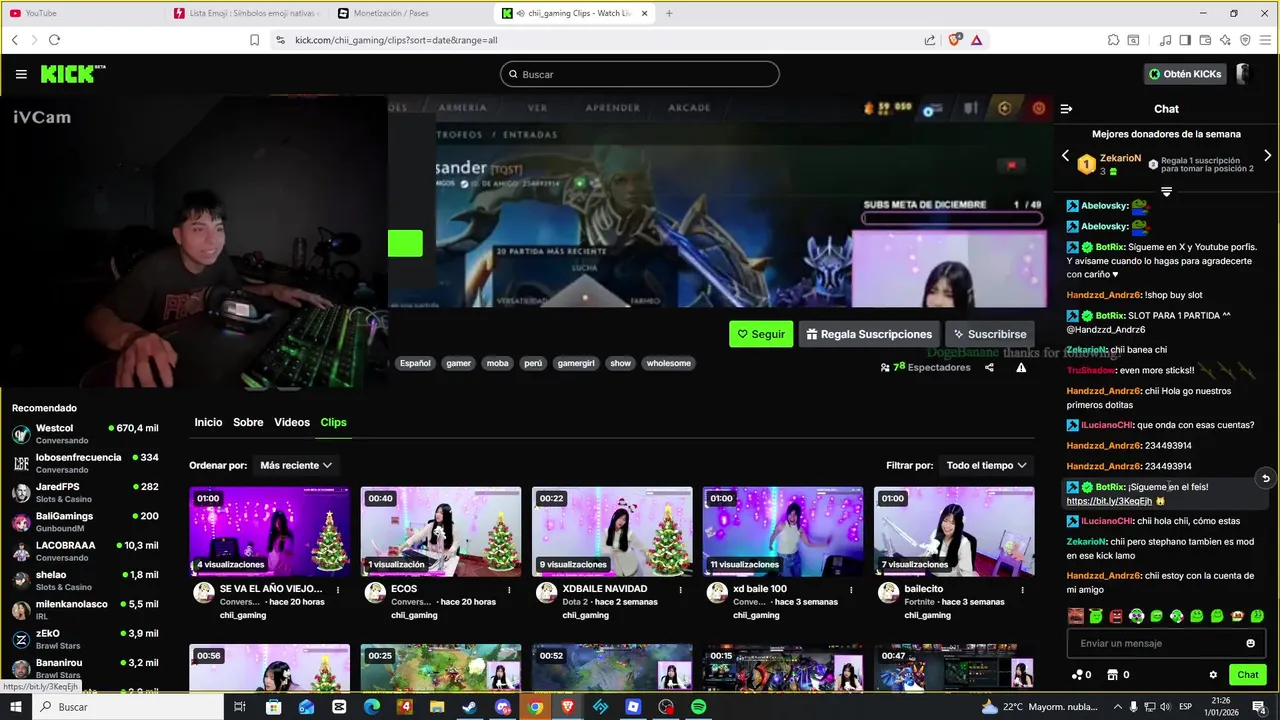Go to next top donor with right chevron
Image resolution: width=1280 pixels, height=720 pixels.
click(1267, 156)
